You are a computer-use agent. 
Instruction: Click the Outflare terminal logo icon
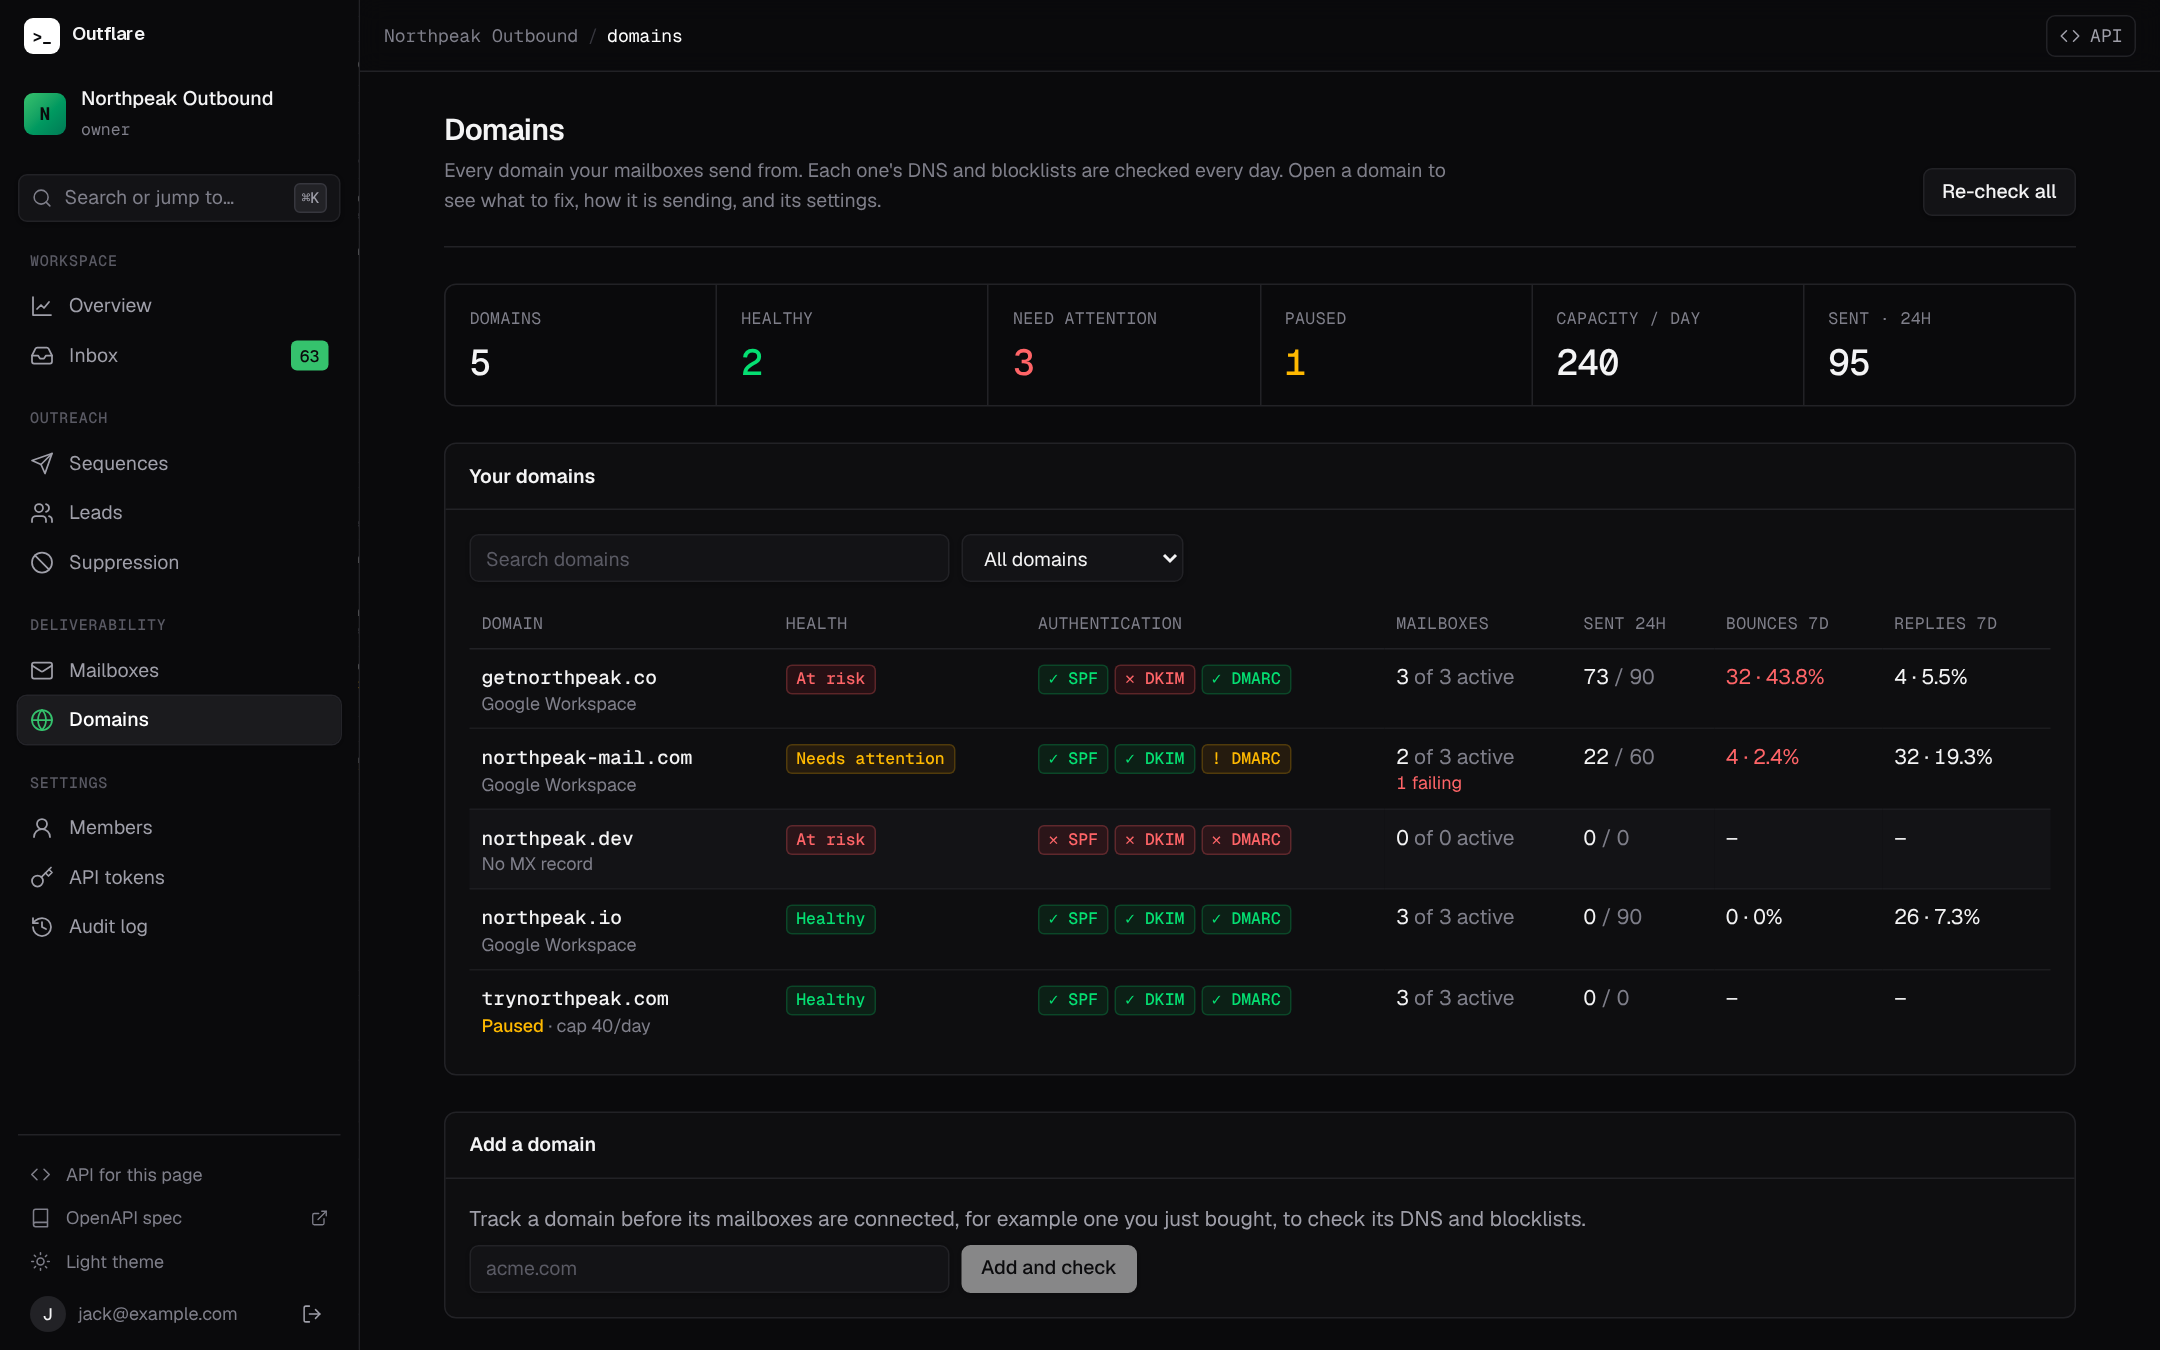coord(42,35)
